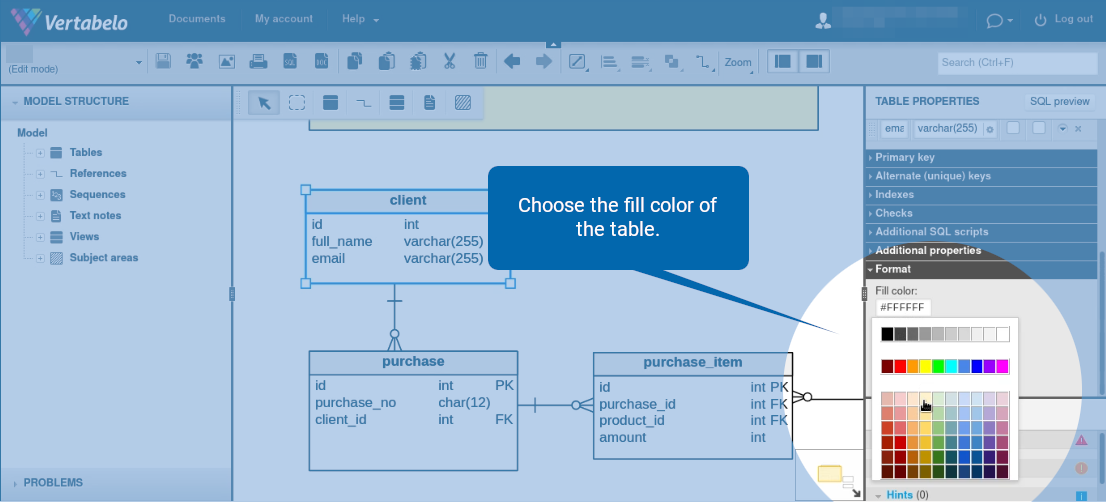Expand the Indexes section

894,195
